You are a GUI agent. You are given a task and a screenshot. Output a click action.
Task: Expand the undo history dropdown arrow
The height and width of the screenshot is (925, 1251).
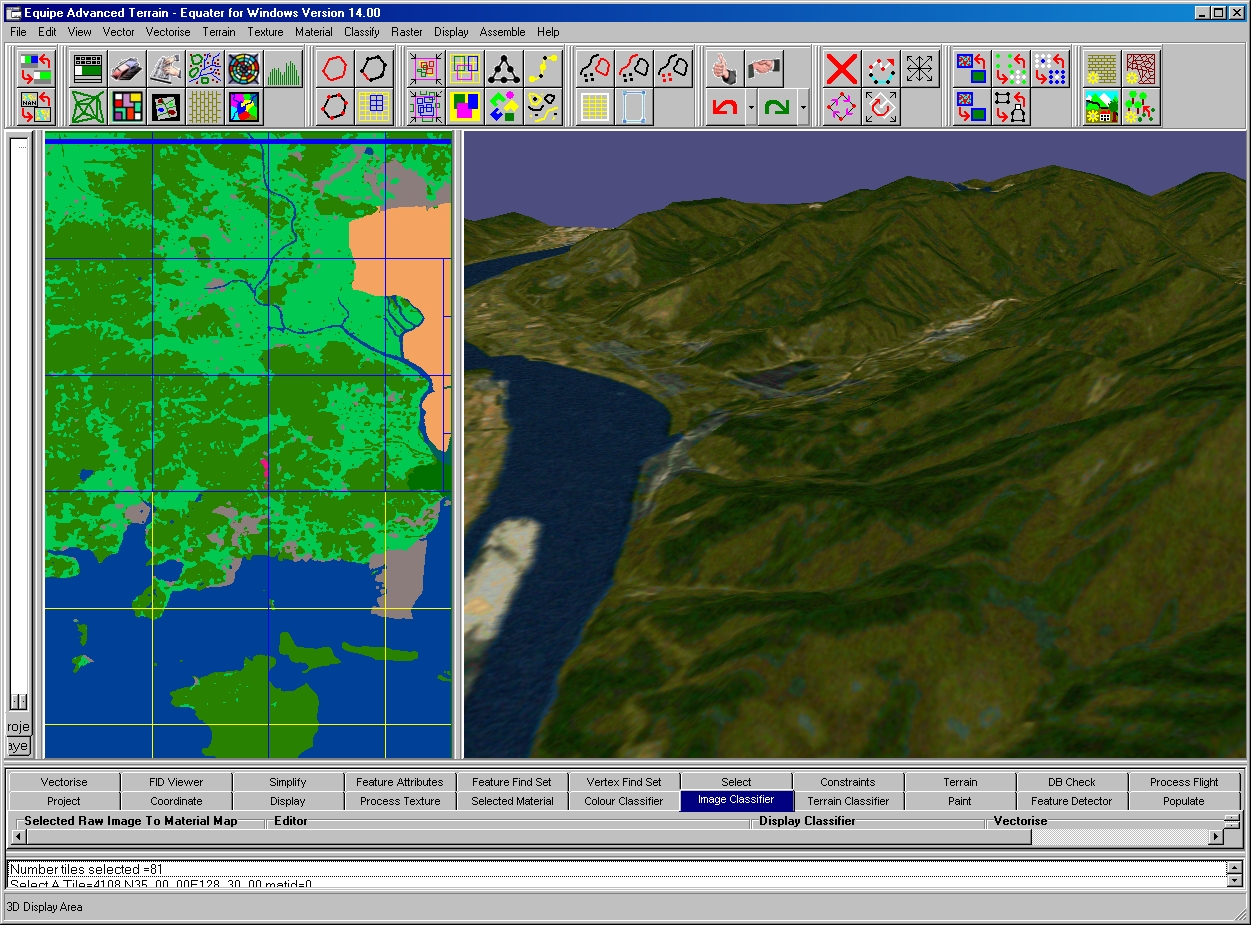pos(750,106)
